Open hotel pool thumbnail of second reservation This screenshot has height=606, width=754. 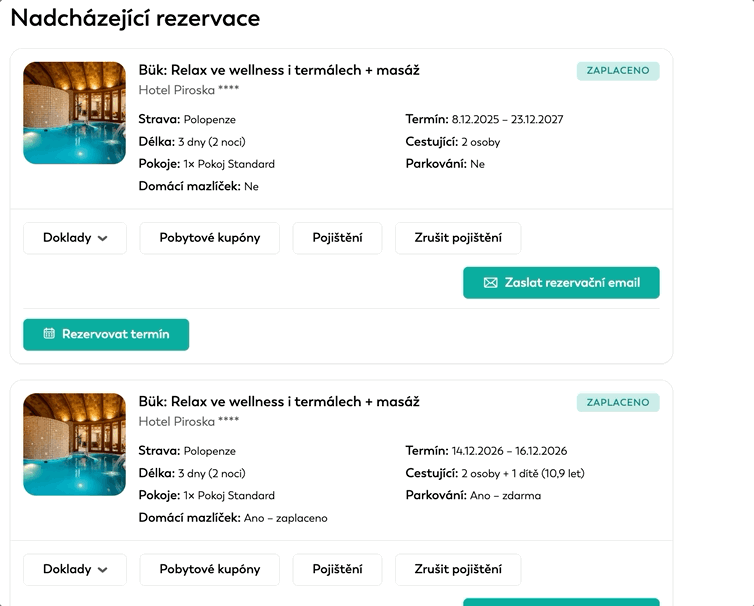[75, 444]
